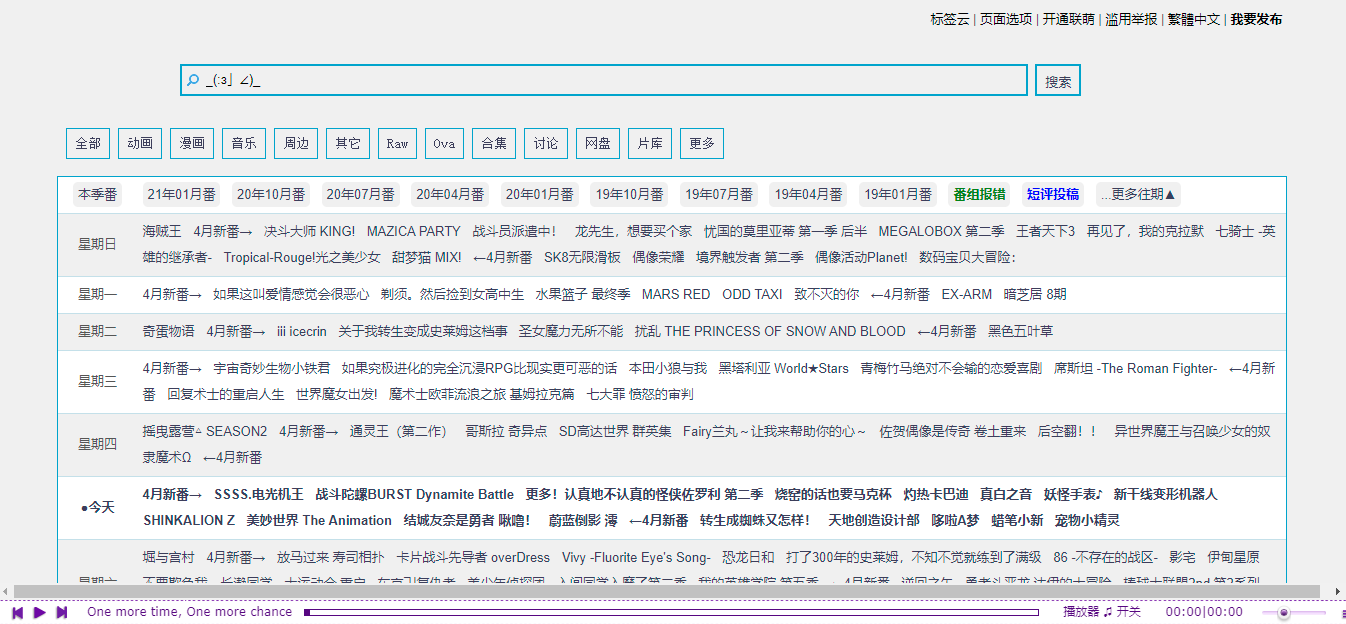The width and height of the screenshot is (1346, 624).
Task: Click the magnifier icon in the search box
Action: pyautogui.click(x=194, y=80)
